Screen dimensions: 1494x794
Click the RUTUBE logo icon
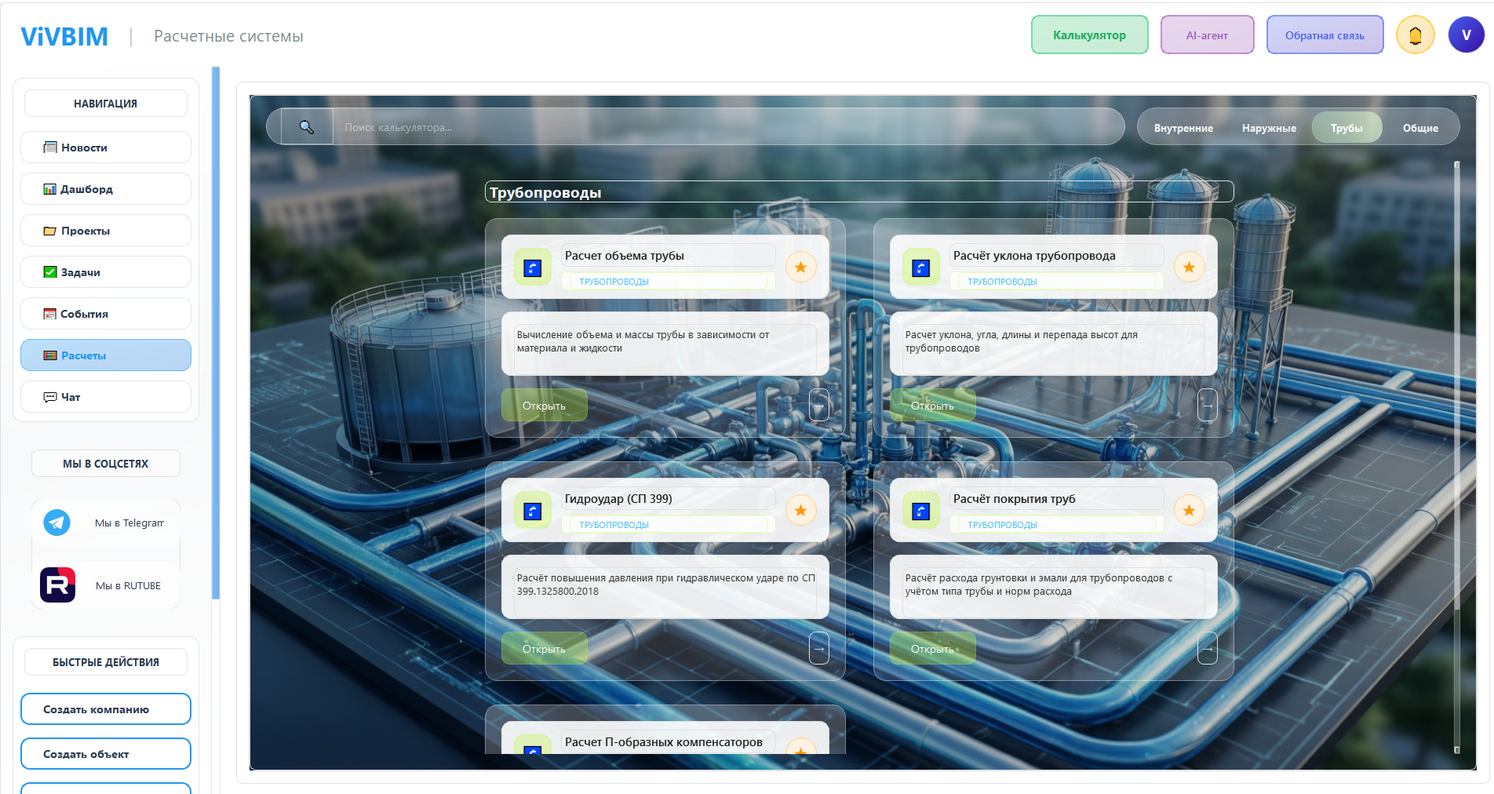click(57, 585)
